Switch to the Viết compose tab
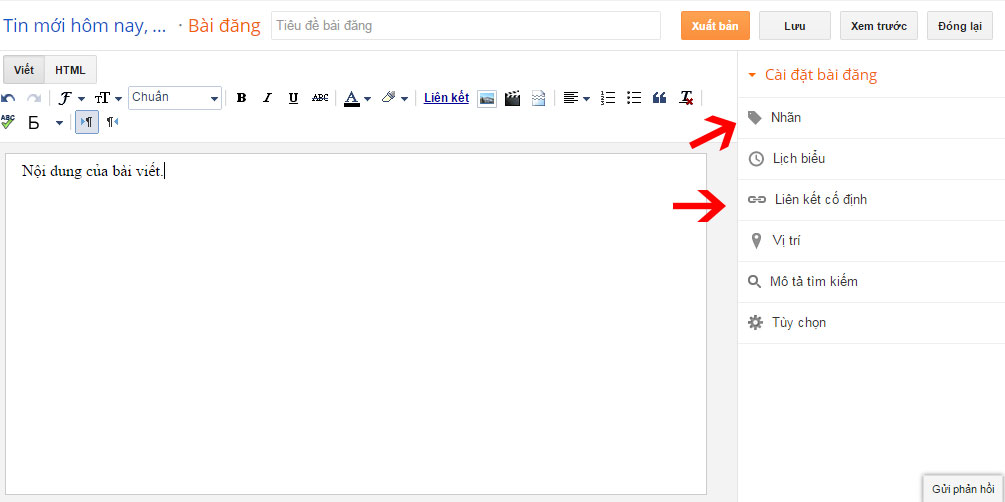The width and height of the screenshot is (1005, 502). point(24,70)
